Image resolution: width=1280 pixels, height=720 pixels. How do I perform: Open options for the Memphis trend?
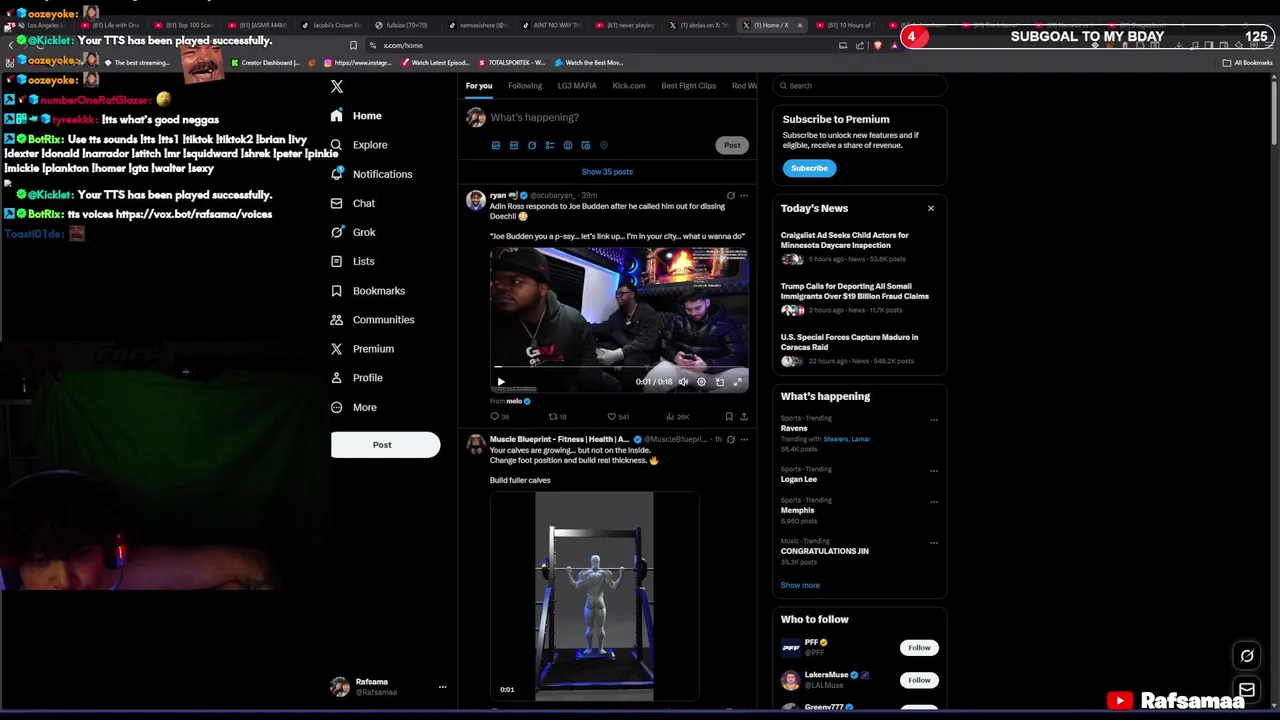pyautogui.click(x=934, y=502)
